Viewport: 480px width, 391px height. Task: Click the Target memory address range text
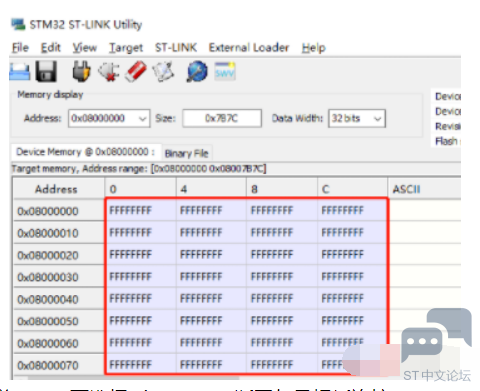[x=139, y=169]
